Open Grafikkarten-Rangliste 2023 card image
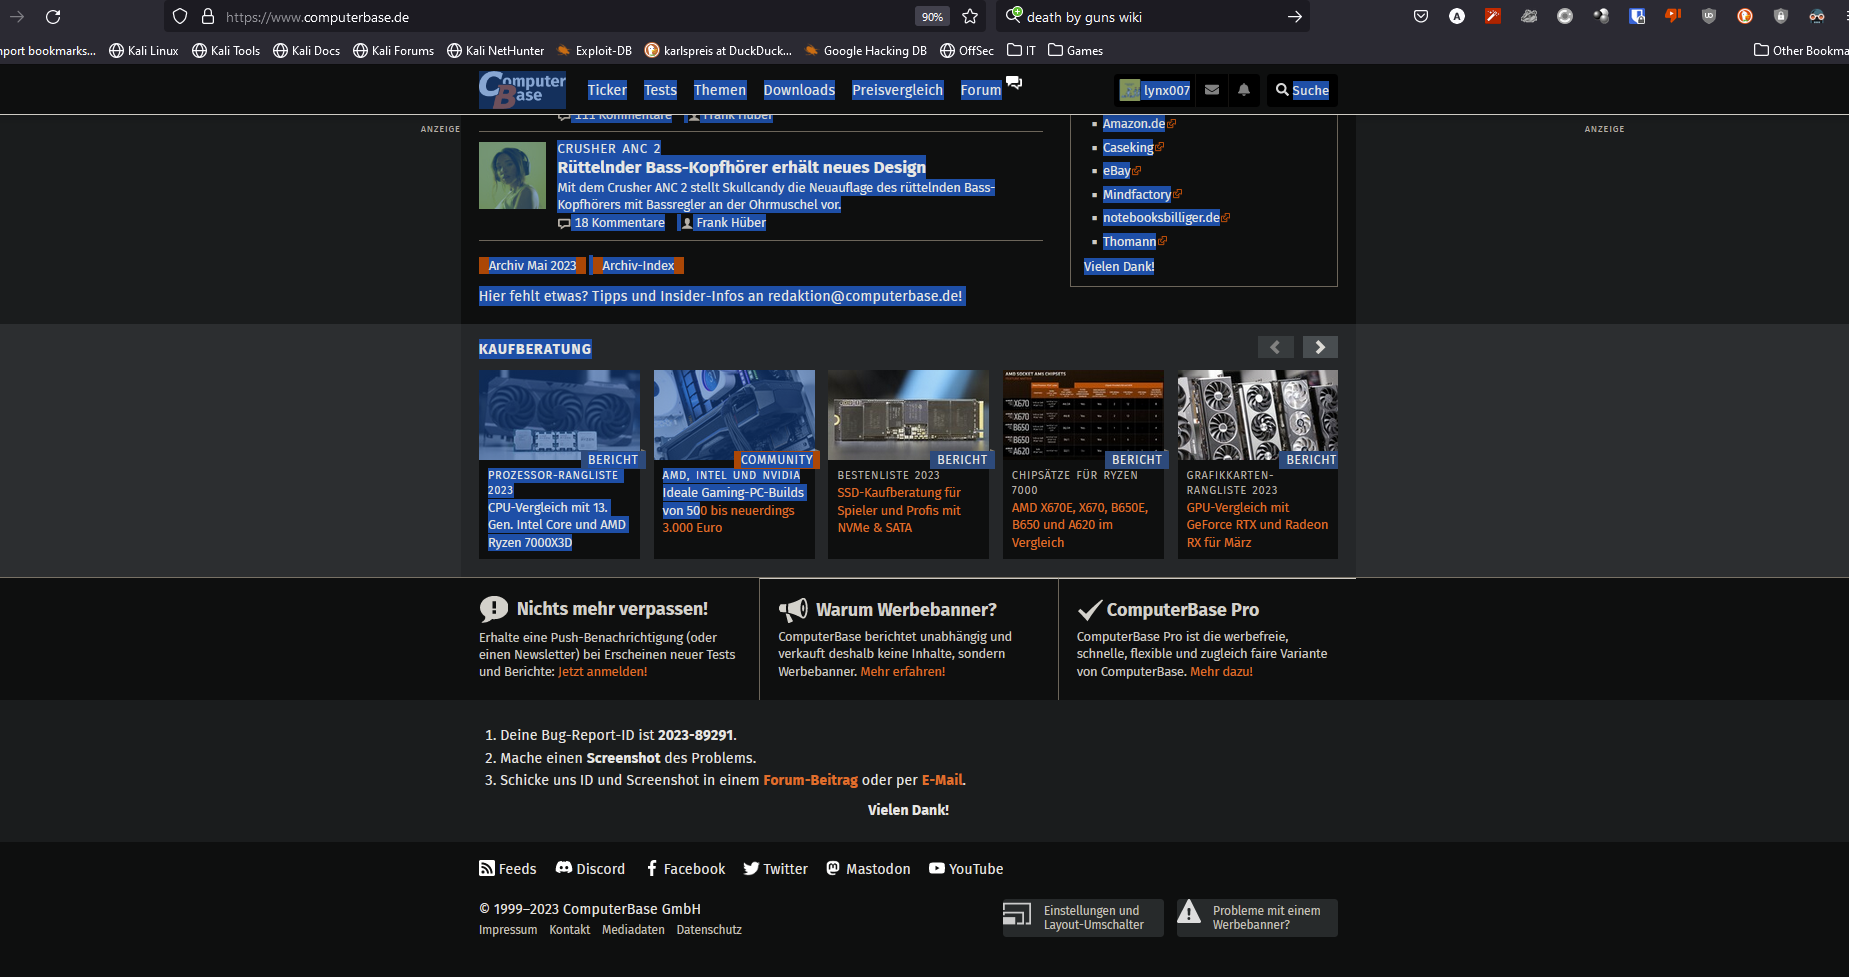Screen dimensions: 1849x977 pyautogui.click(x=1257, y=415)
